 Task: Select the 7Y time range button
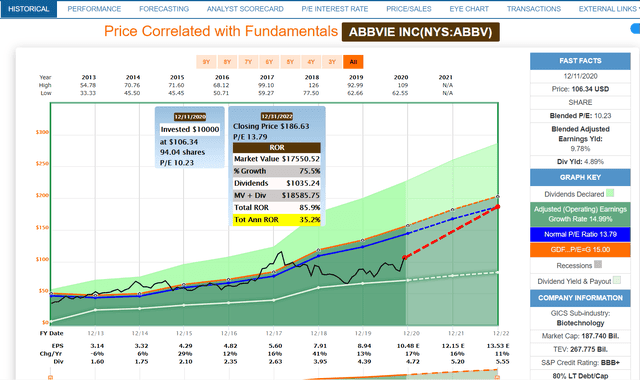(x=248, y=62)
